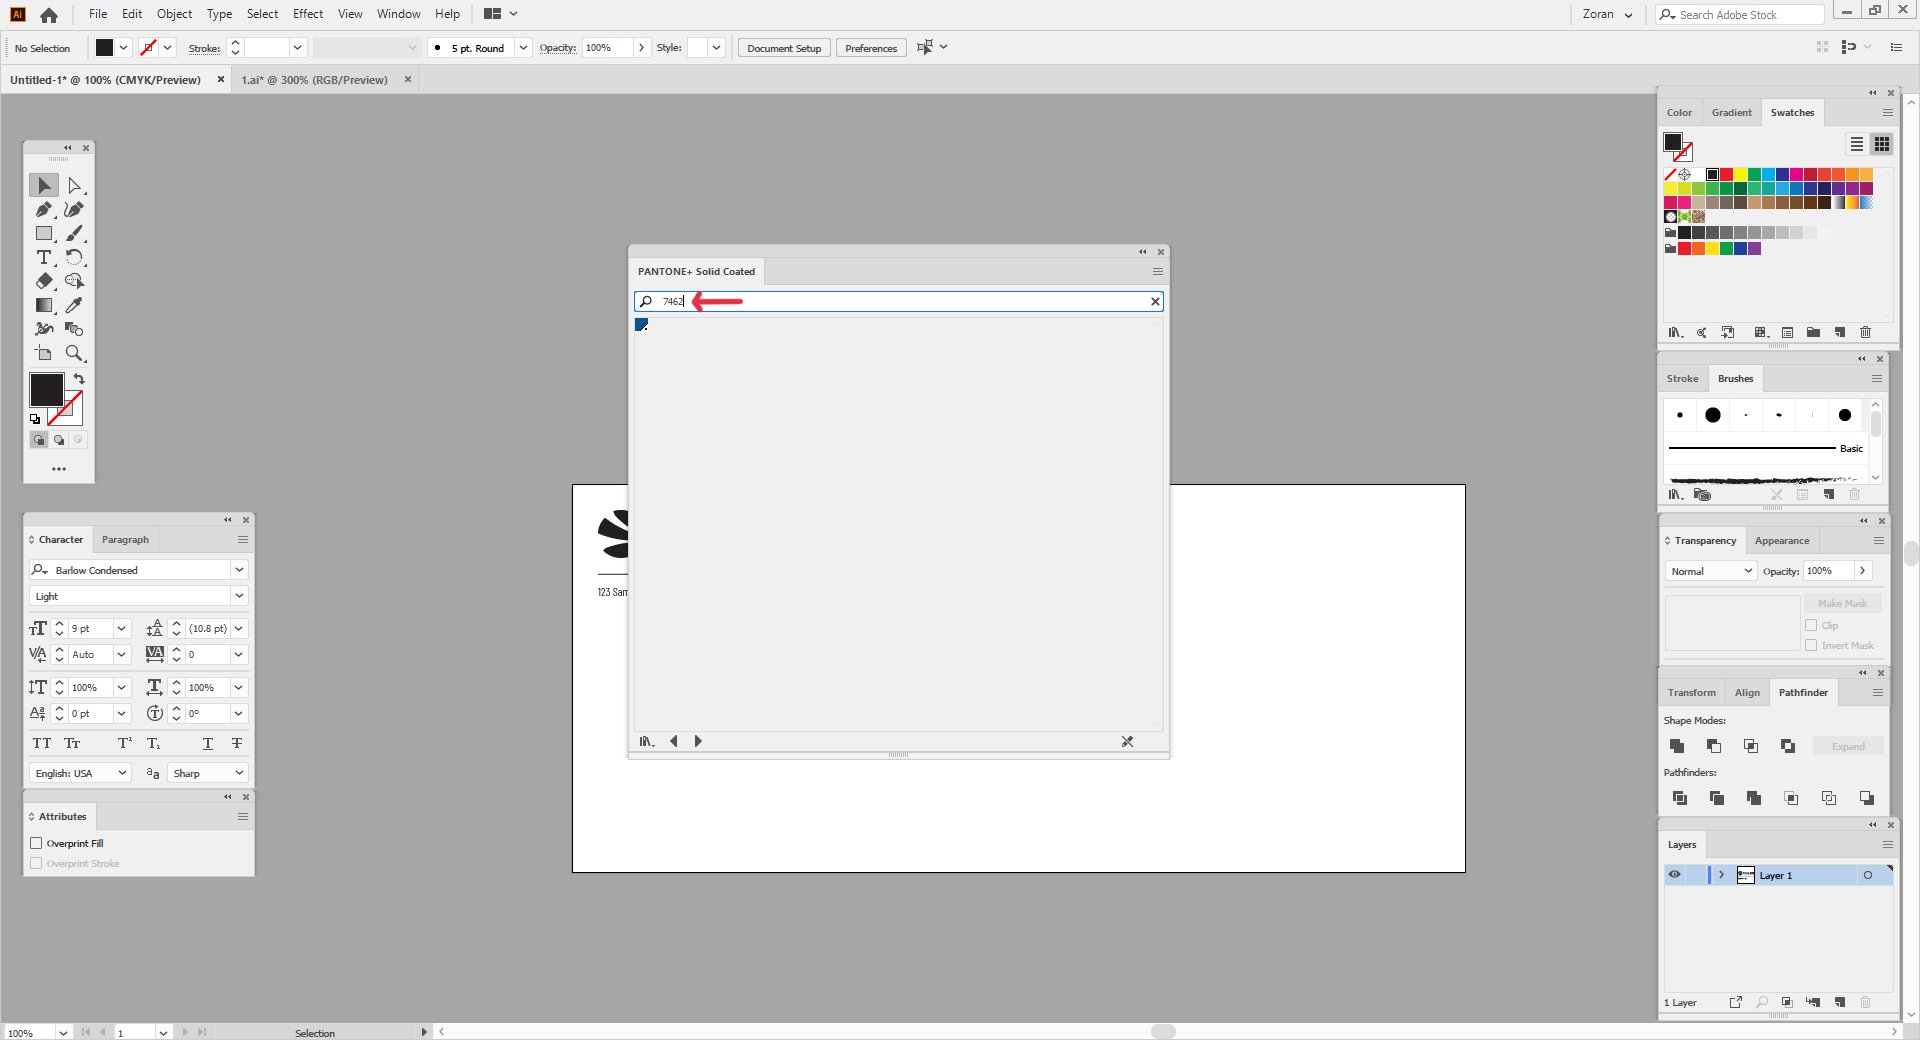The height and width of the screenshot is (1040, 1920).
Task: Clear the Pantone search field
Action: tap(1155, 301)
